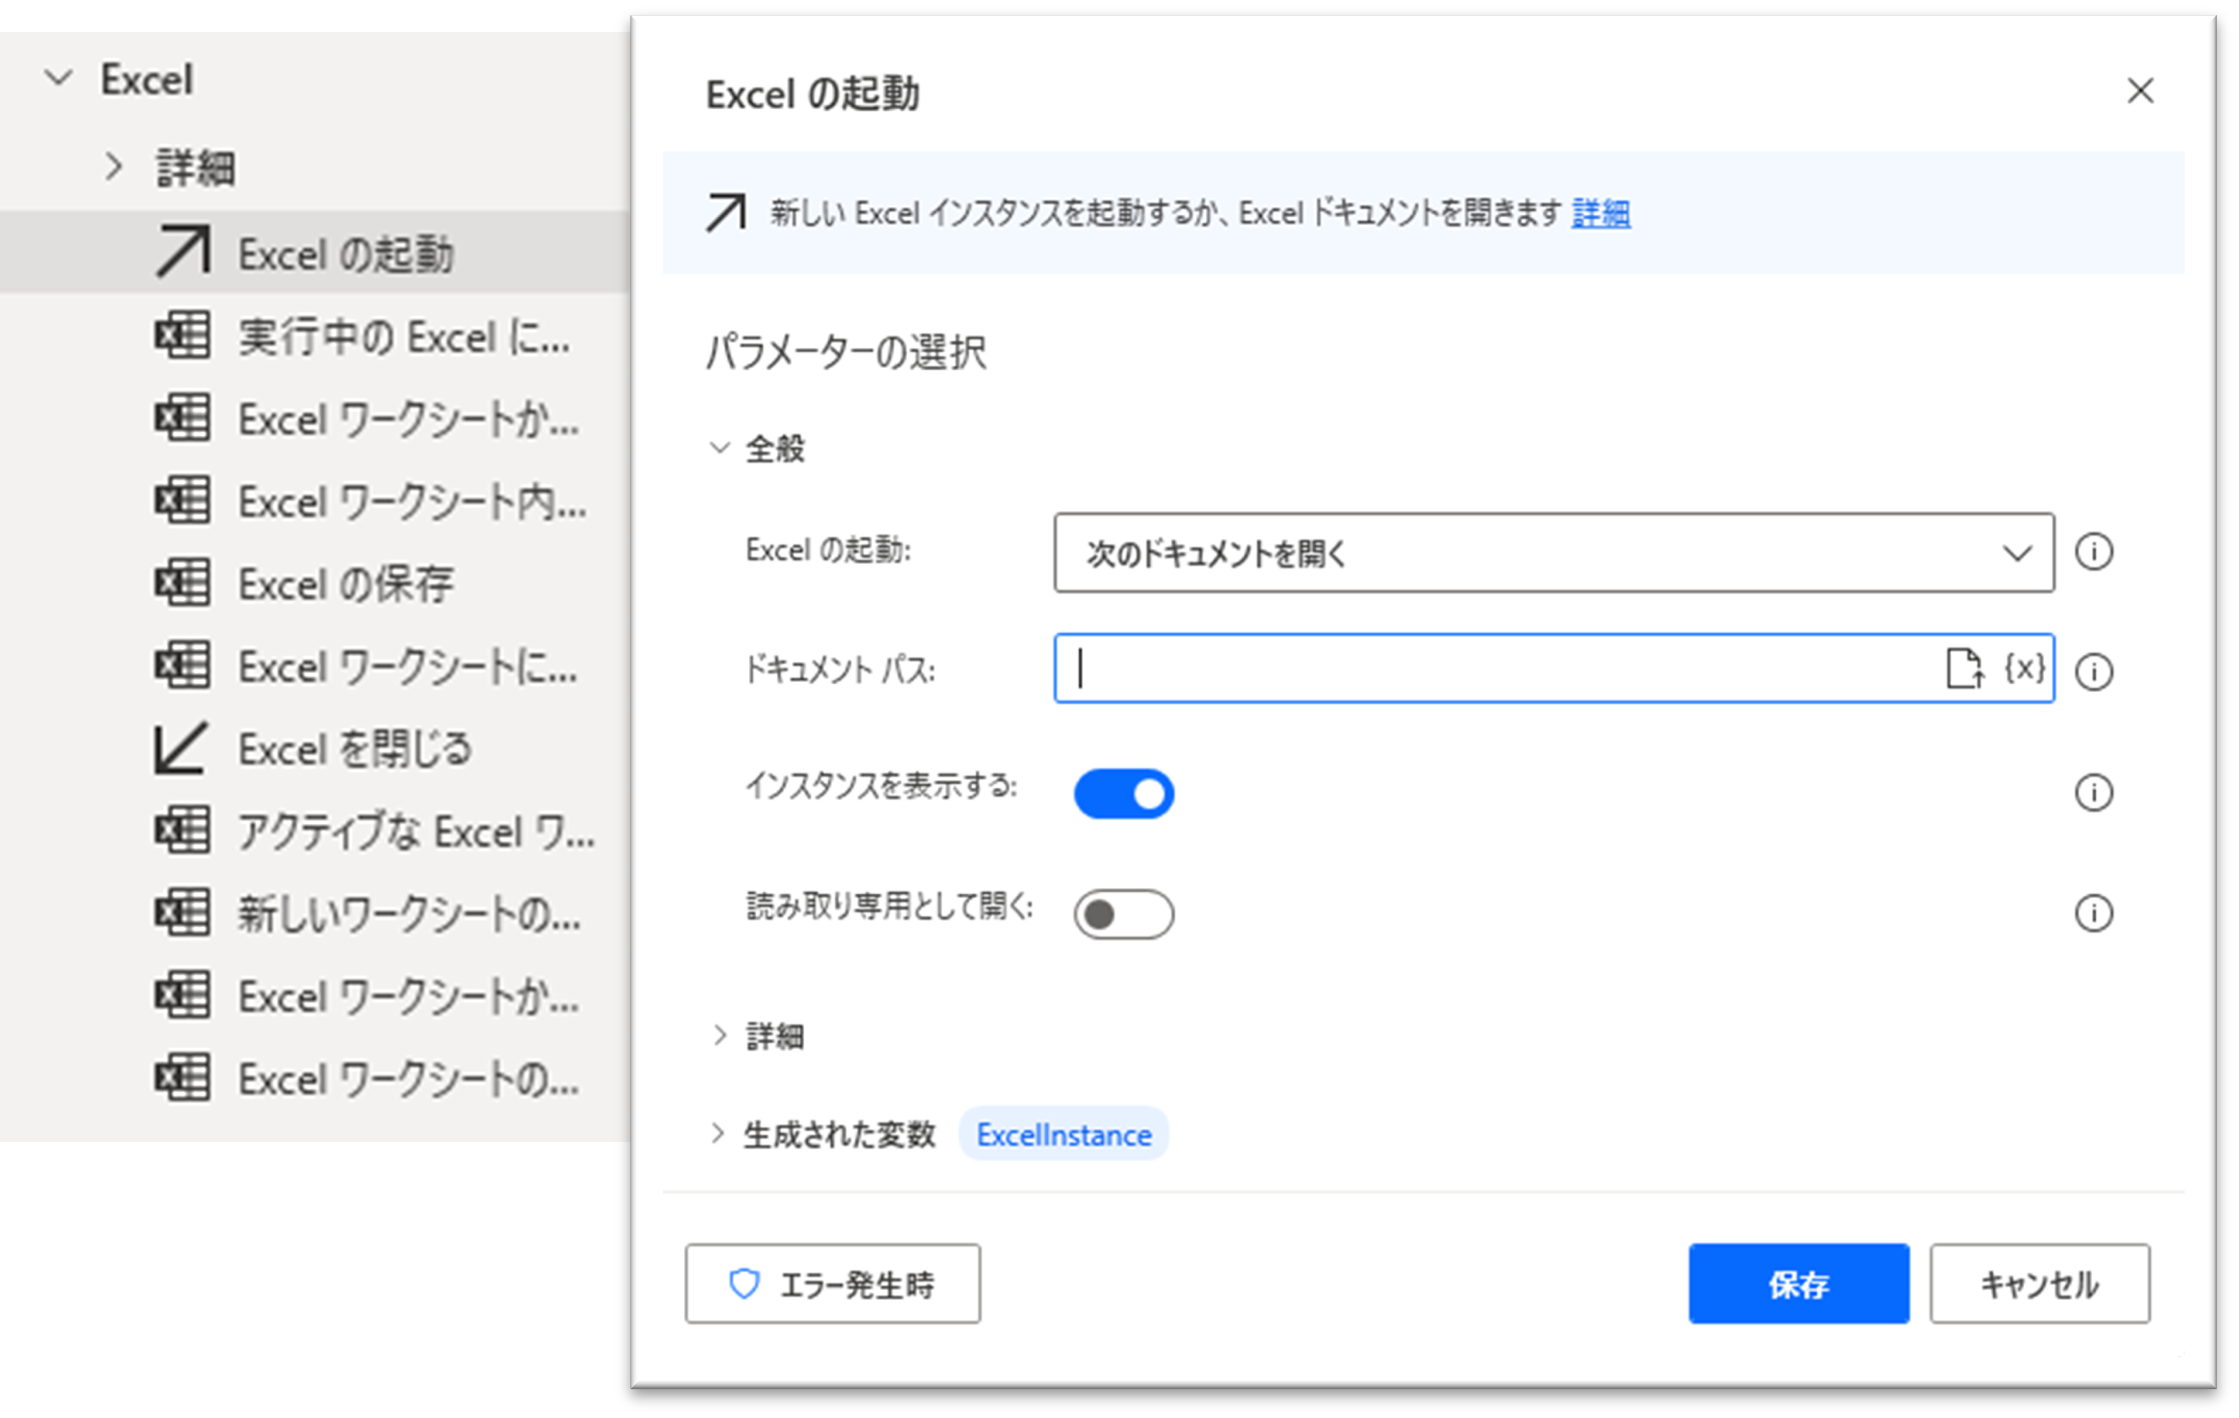Click the Excel の起動 dialog title text

(x=813, y=94)
